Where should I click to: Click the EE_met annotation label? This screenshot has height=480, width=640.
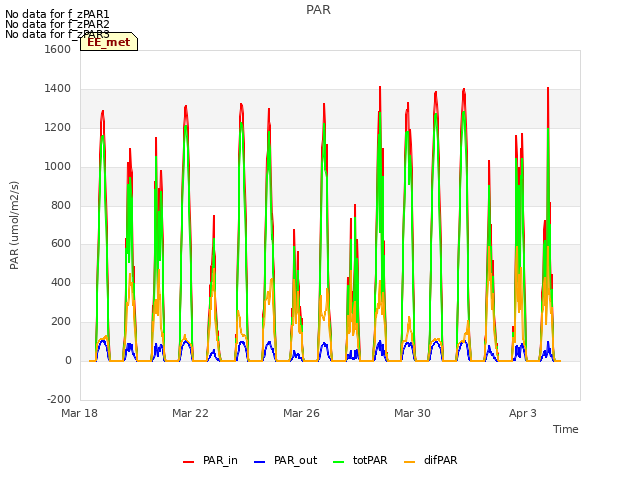click(109, 42)
